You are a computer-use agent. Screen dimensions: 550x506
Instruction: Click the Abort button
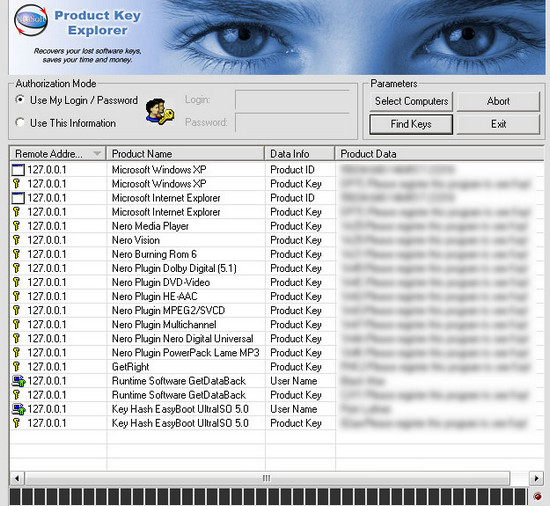[x=498, y=101]
